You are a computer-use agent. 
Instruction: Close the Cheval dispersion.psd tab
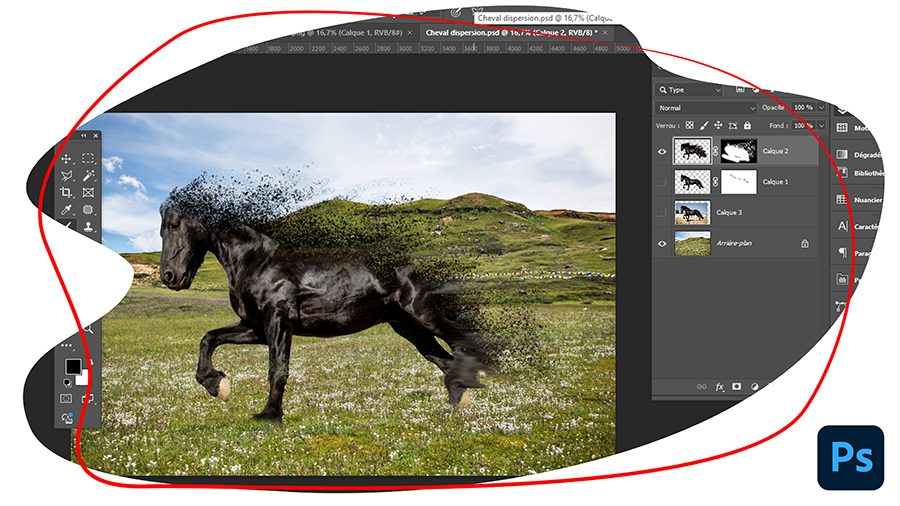click(x=605, y=32)
